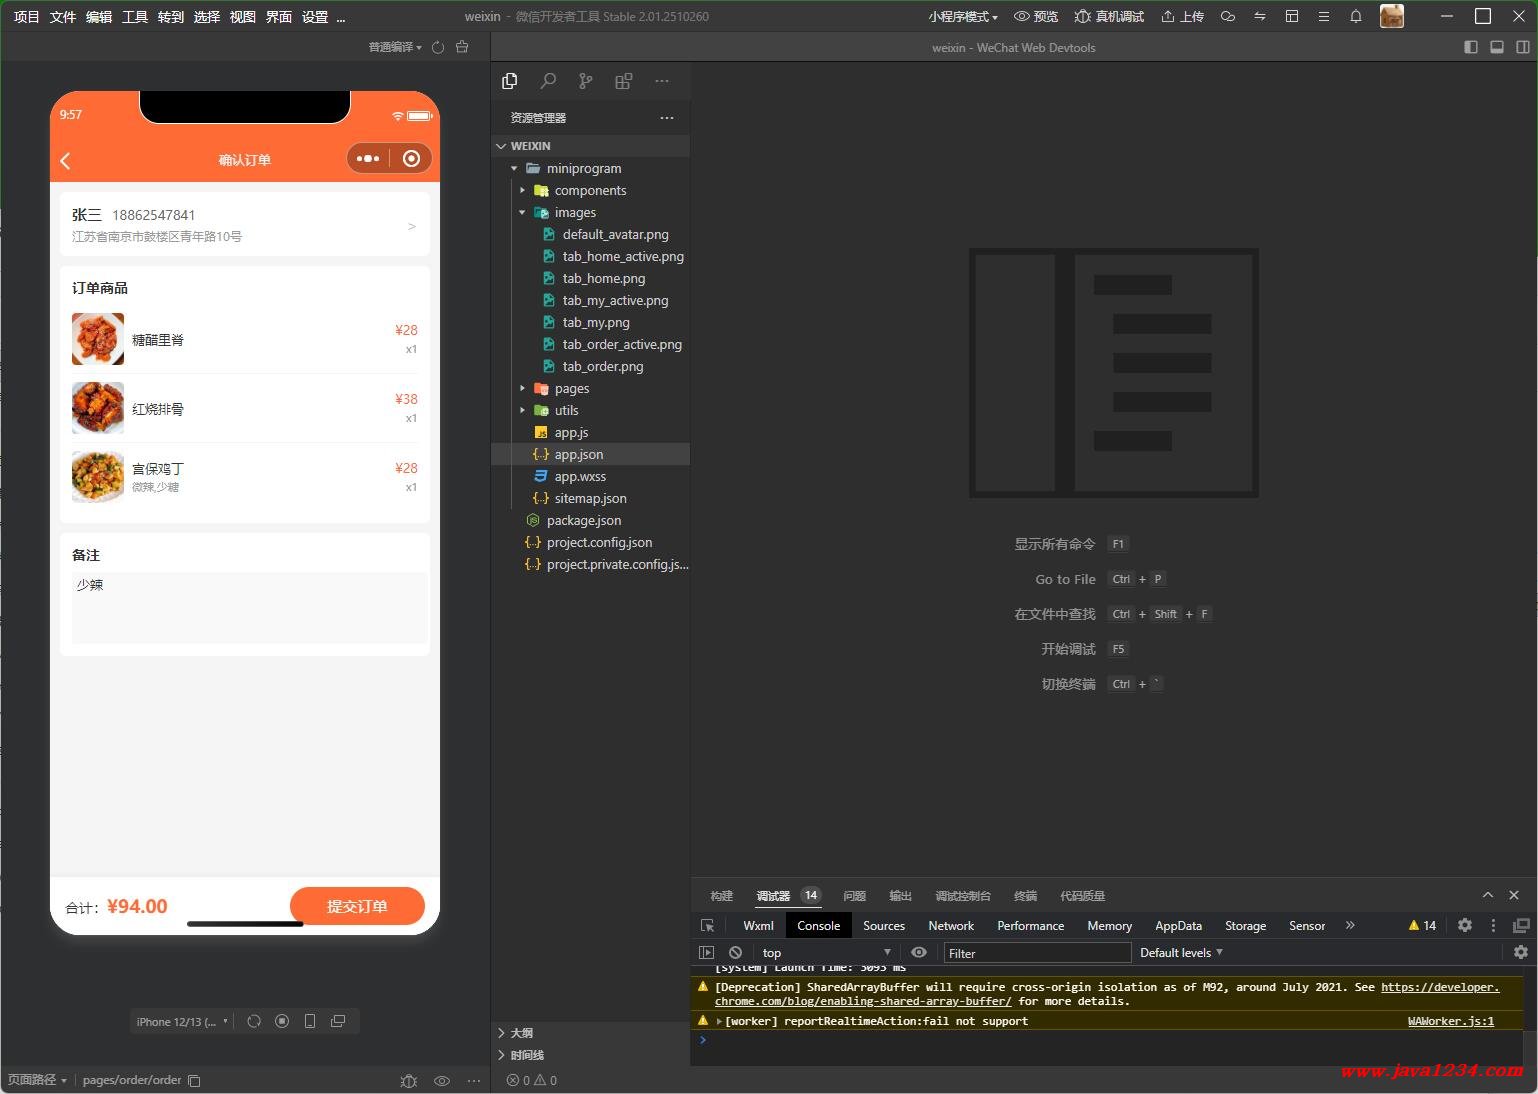
Task: Toggle the console sidebar panel
Action: click(x=706, y=953)
